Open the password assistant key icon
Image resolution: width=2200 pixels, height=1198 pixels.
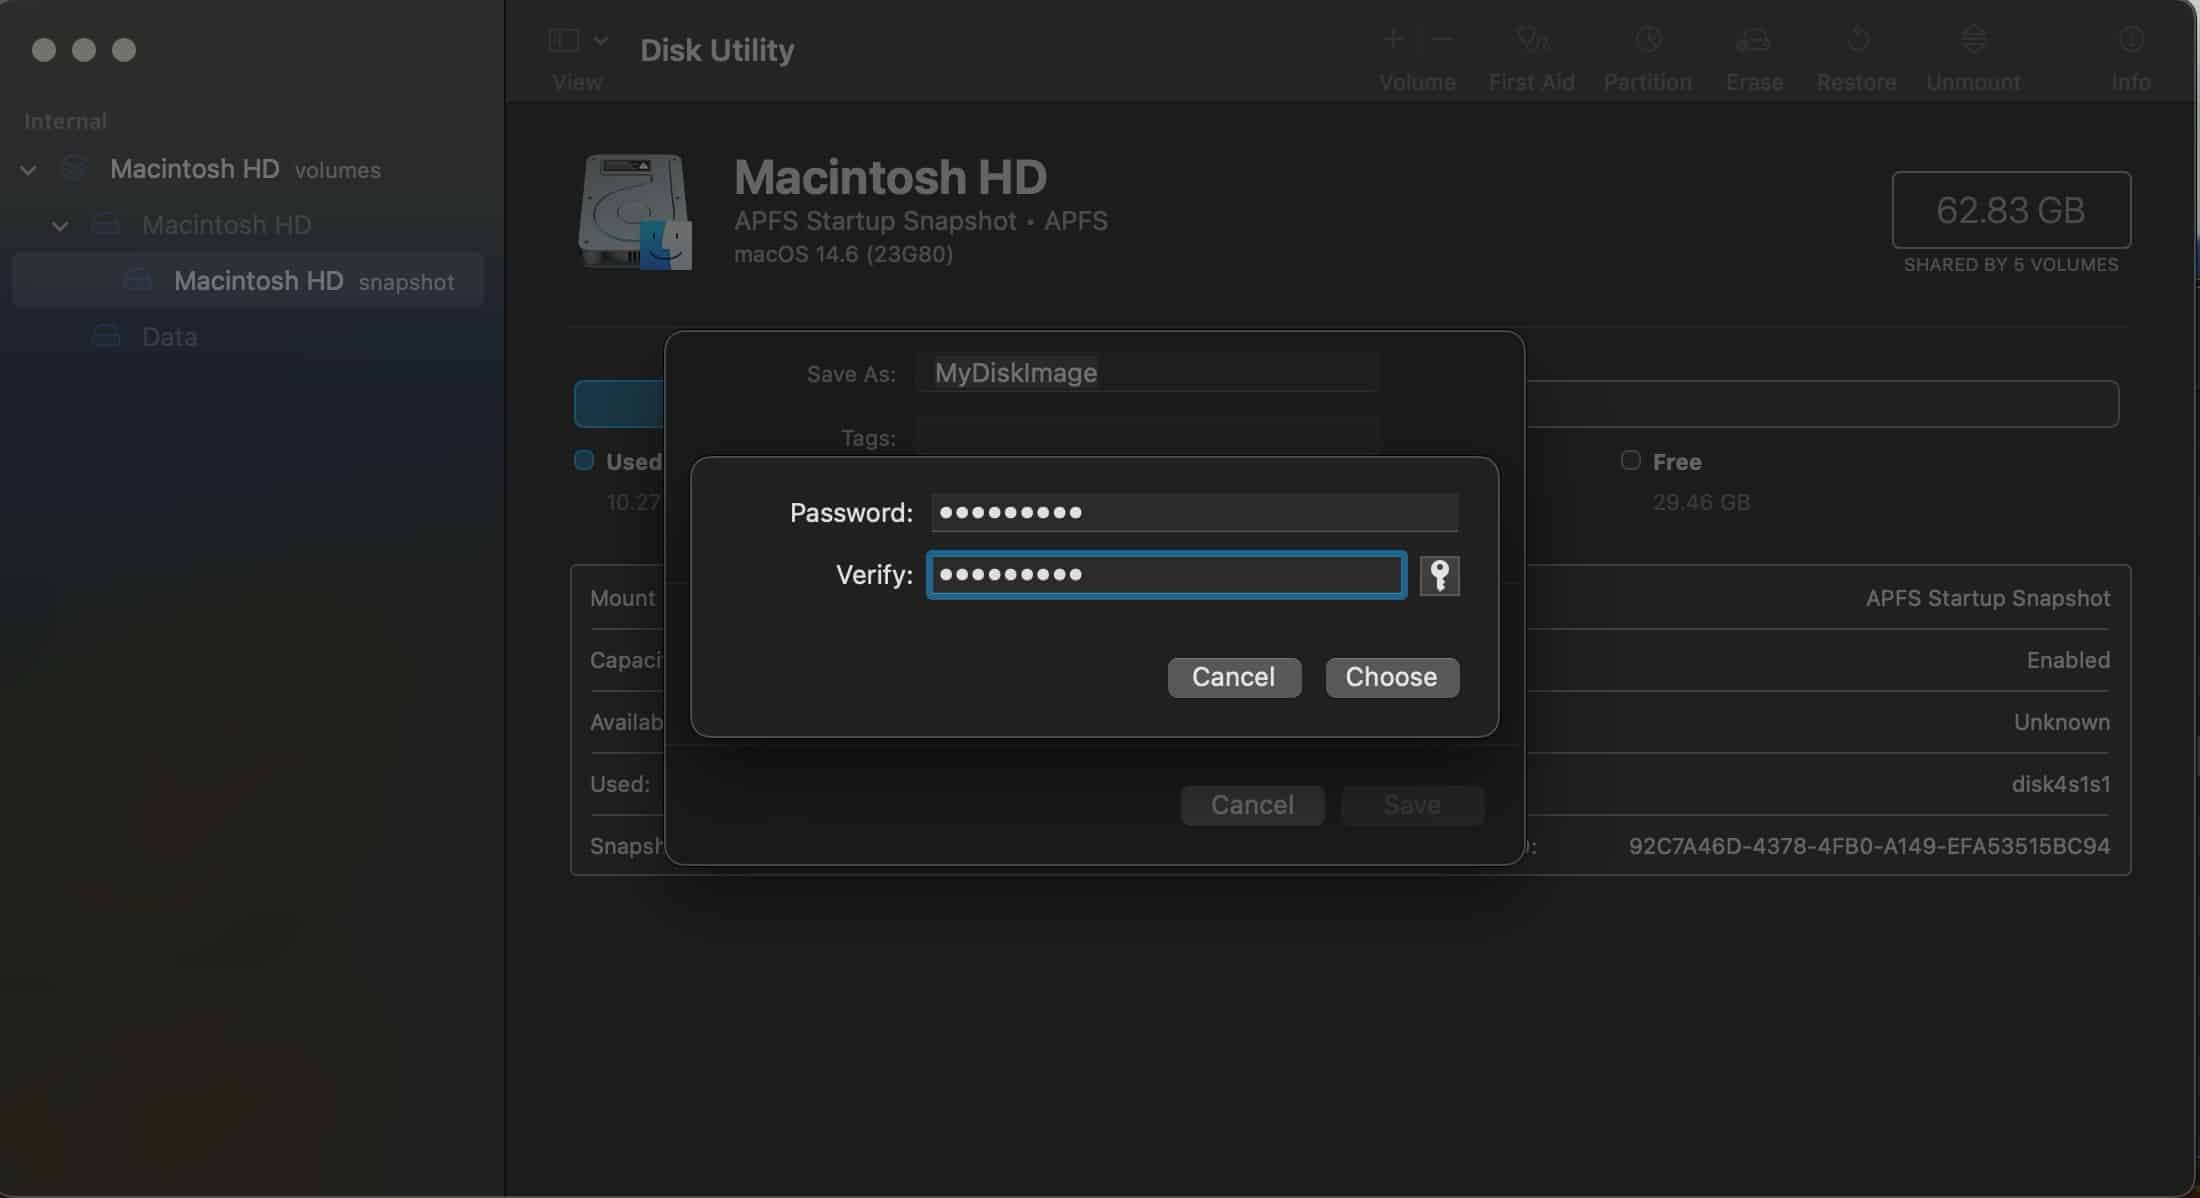1439,575
